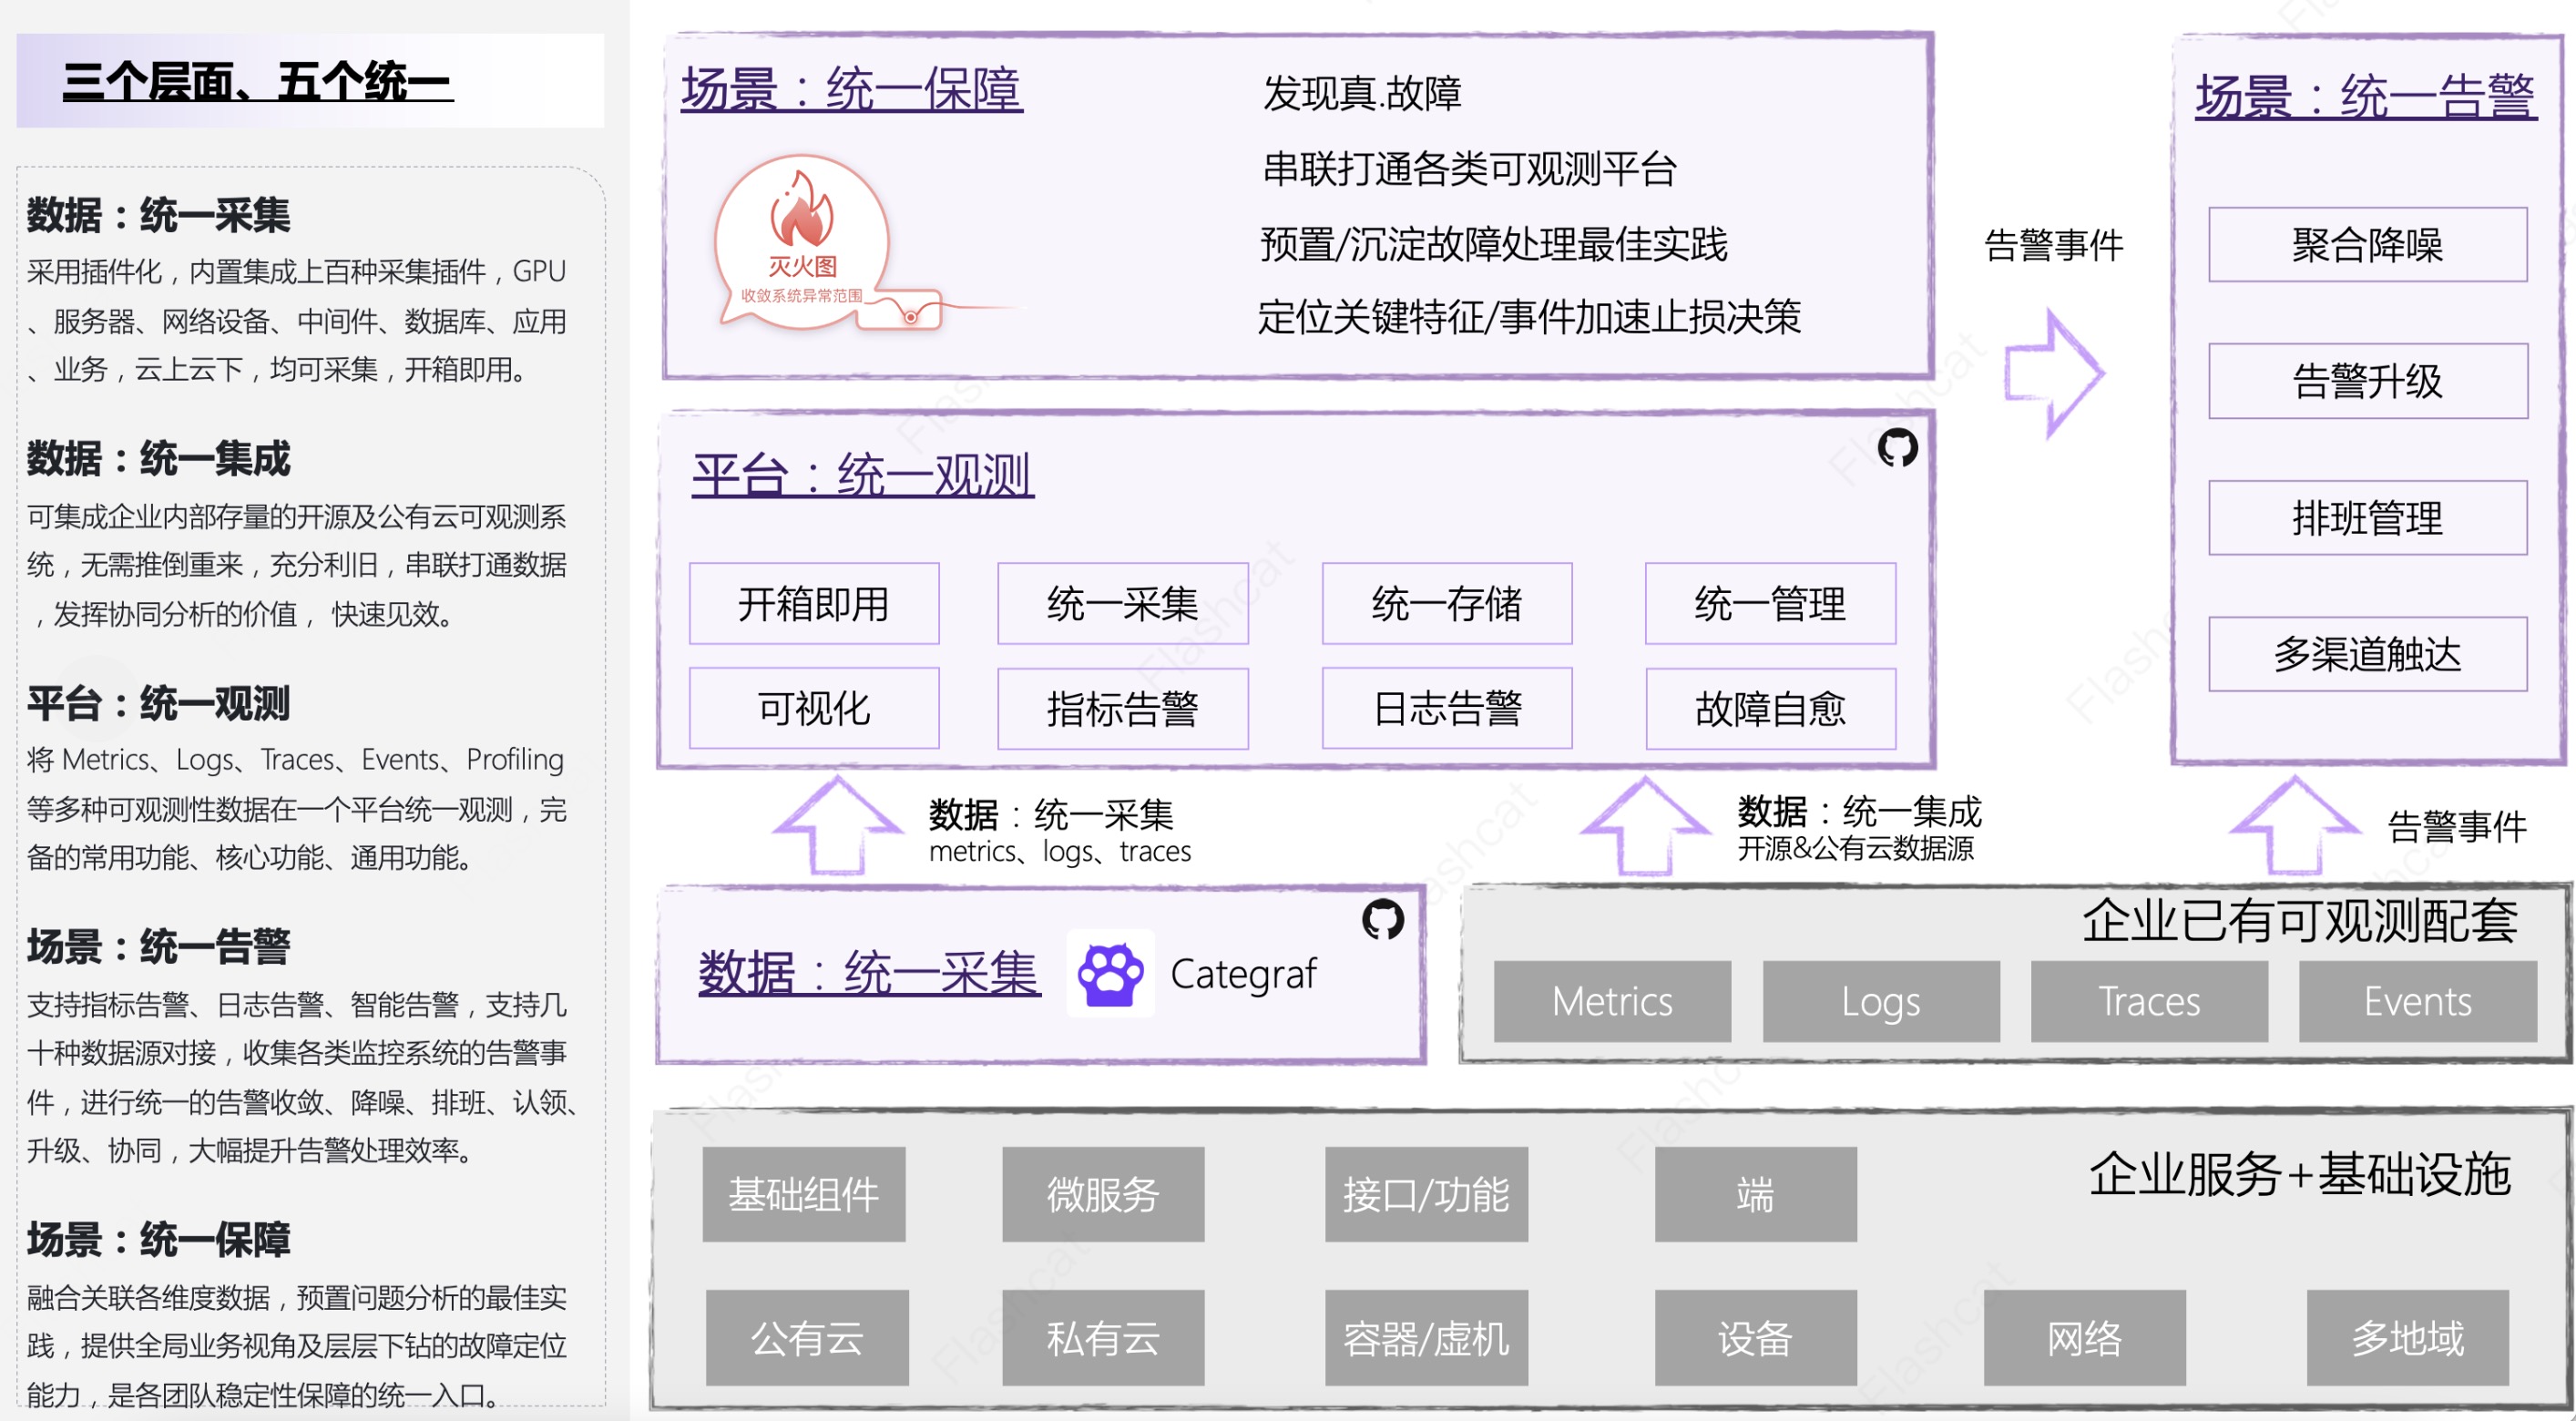
Task: Click the GitHub icon in 统一采集 panel
Action: [x=1383, y=919]
